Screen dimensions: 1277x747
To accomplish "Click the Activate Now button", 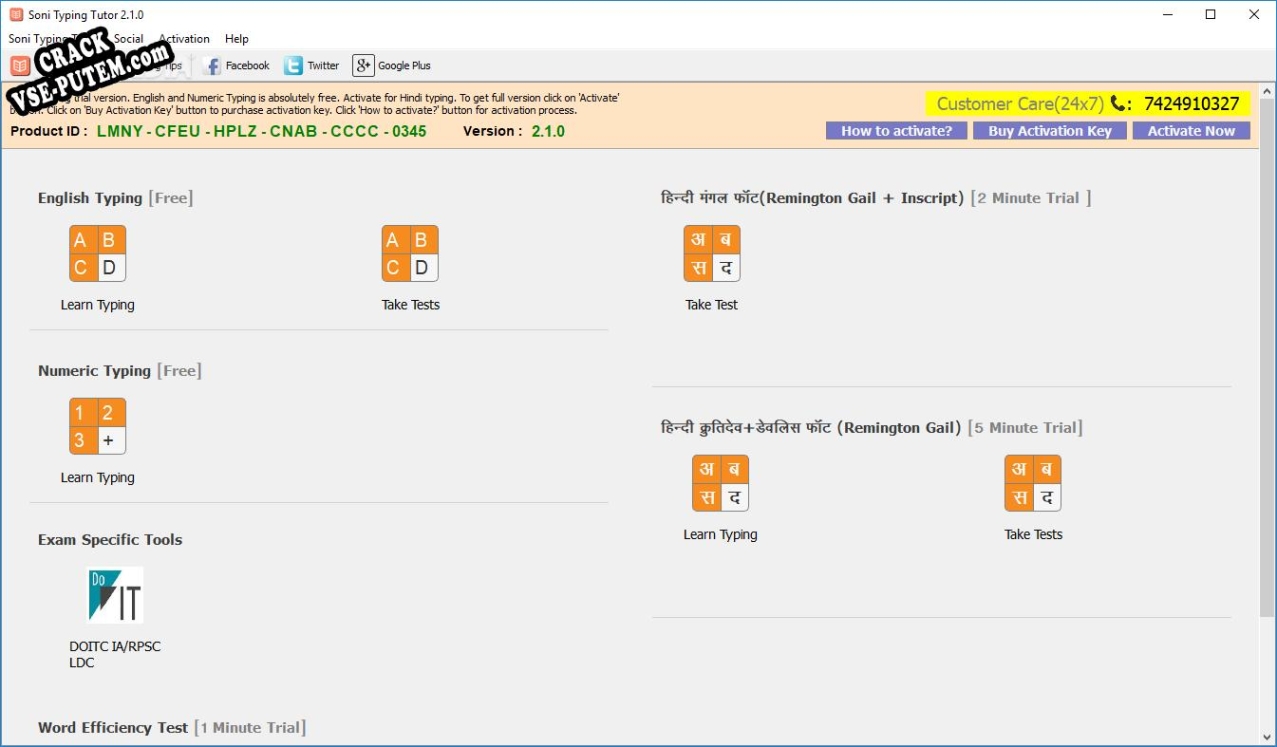I will point(1191,131).
